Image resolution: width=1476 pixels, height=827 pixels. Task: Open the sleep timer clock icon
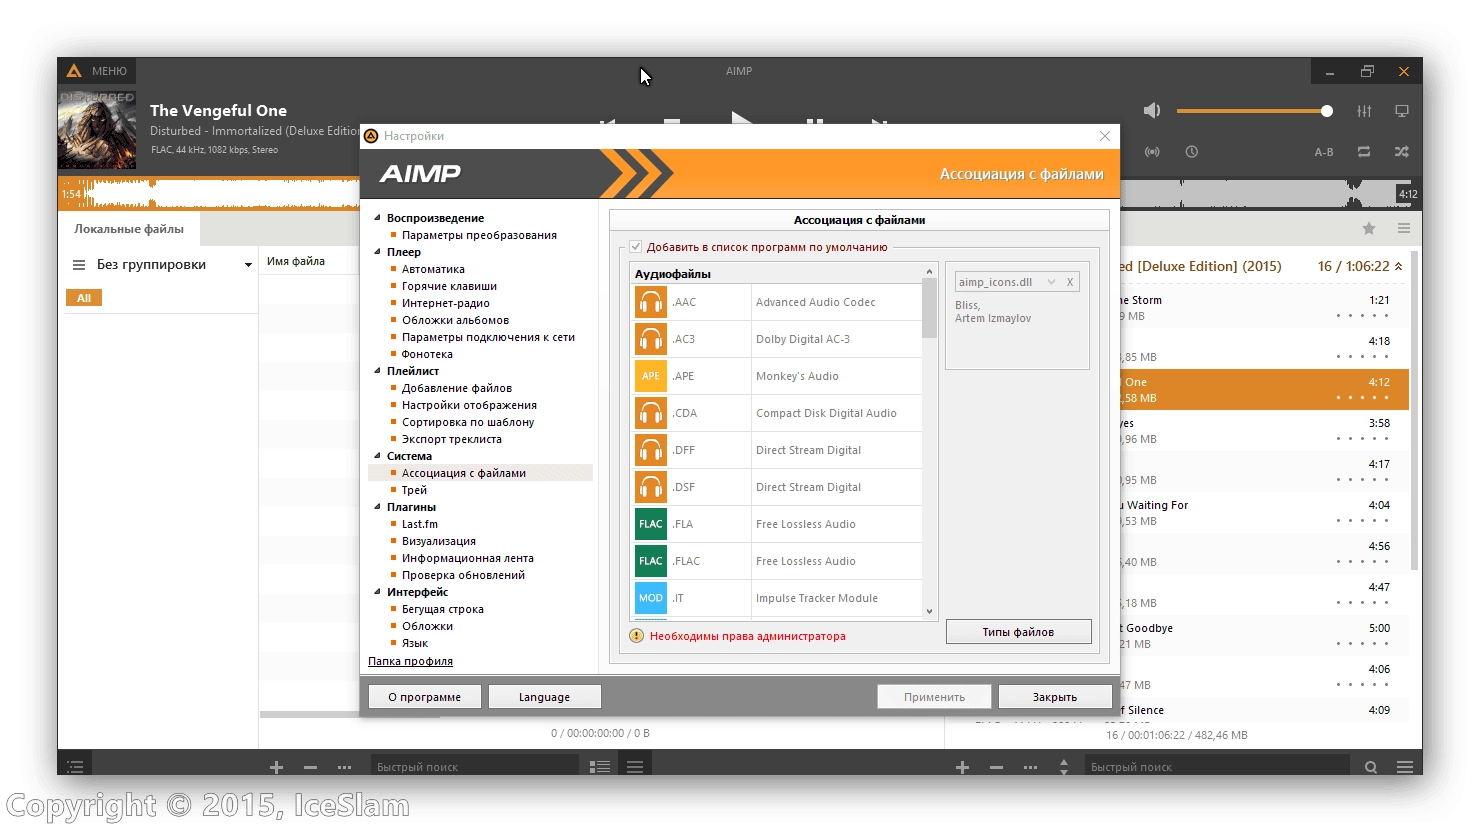(x=1192, y=152)
